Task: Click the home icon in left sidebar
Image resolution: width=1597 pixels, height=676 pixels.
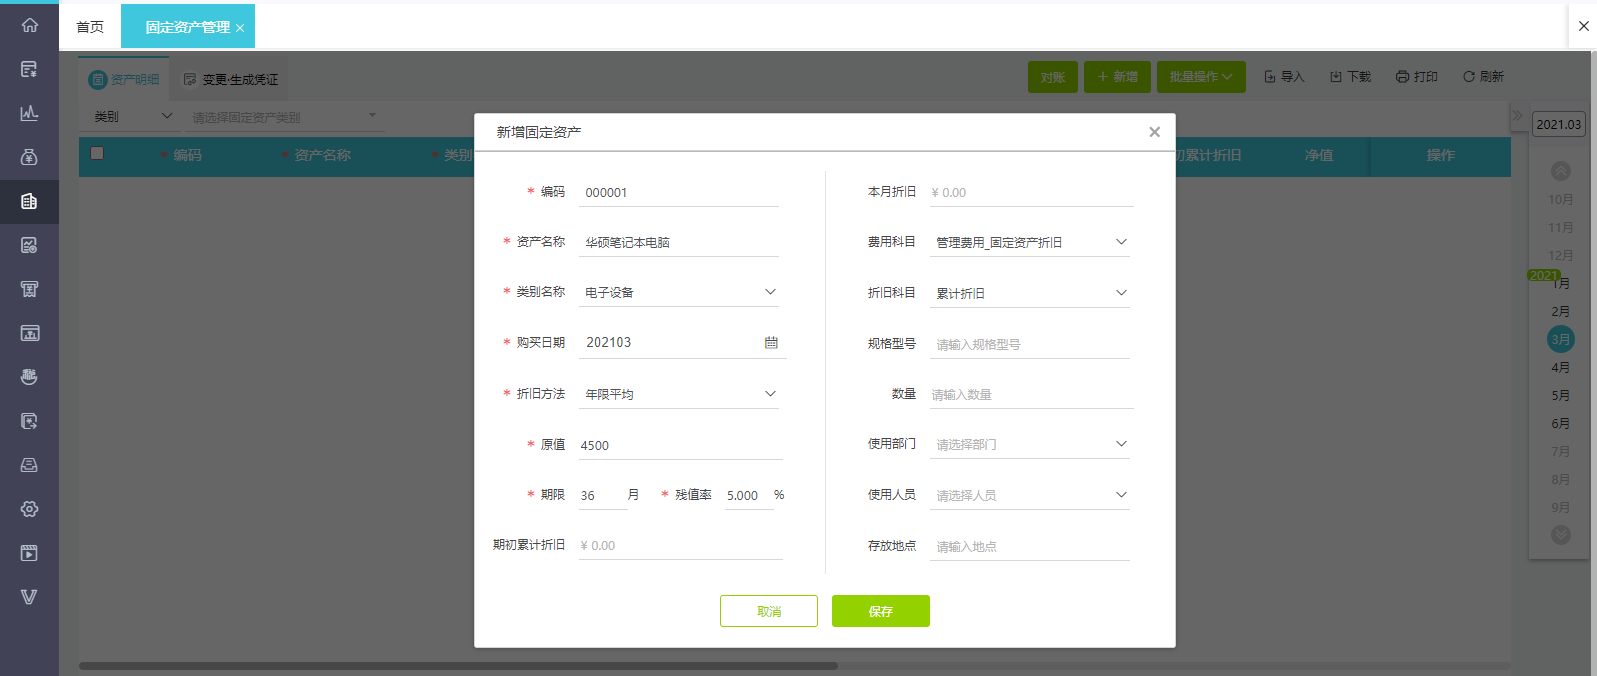Action: (x=29, y=25)
